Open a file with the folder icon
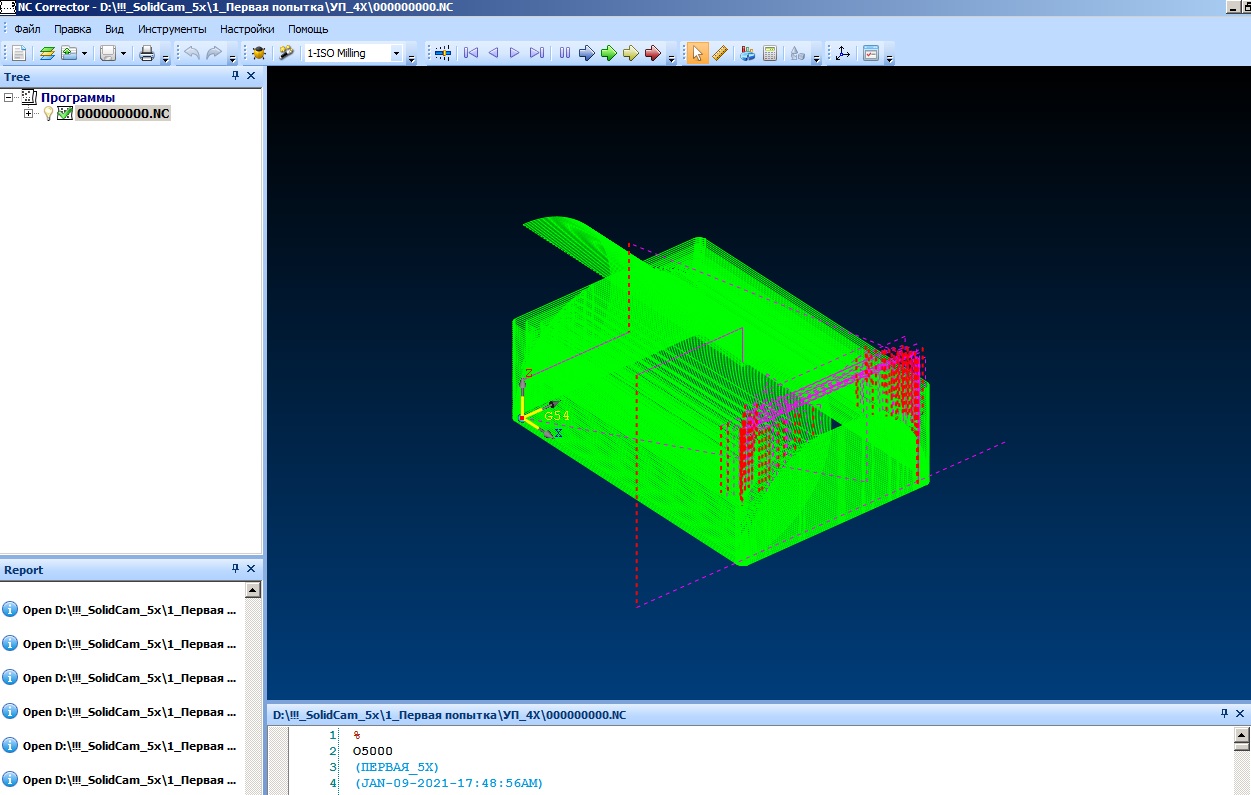This screenshot has height=795, width=1251. [69, 53]
